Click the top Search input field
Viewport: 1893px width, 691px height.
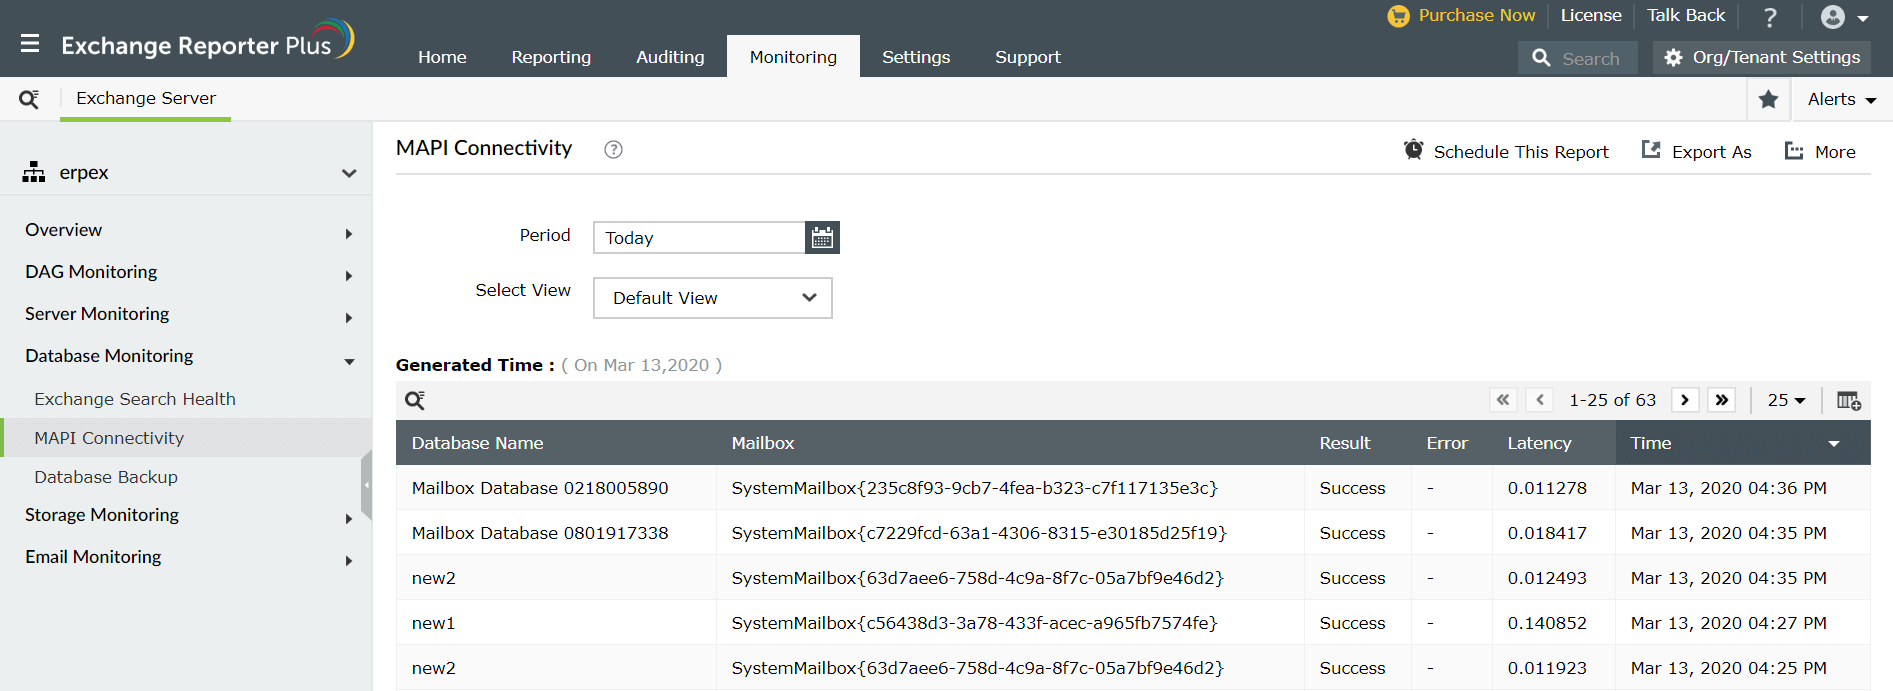(1590, 58)
